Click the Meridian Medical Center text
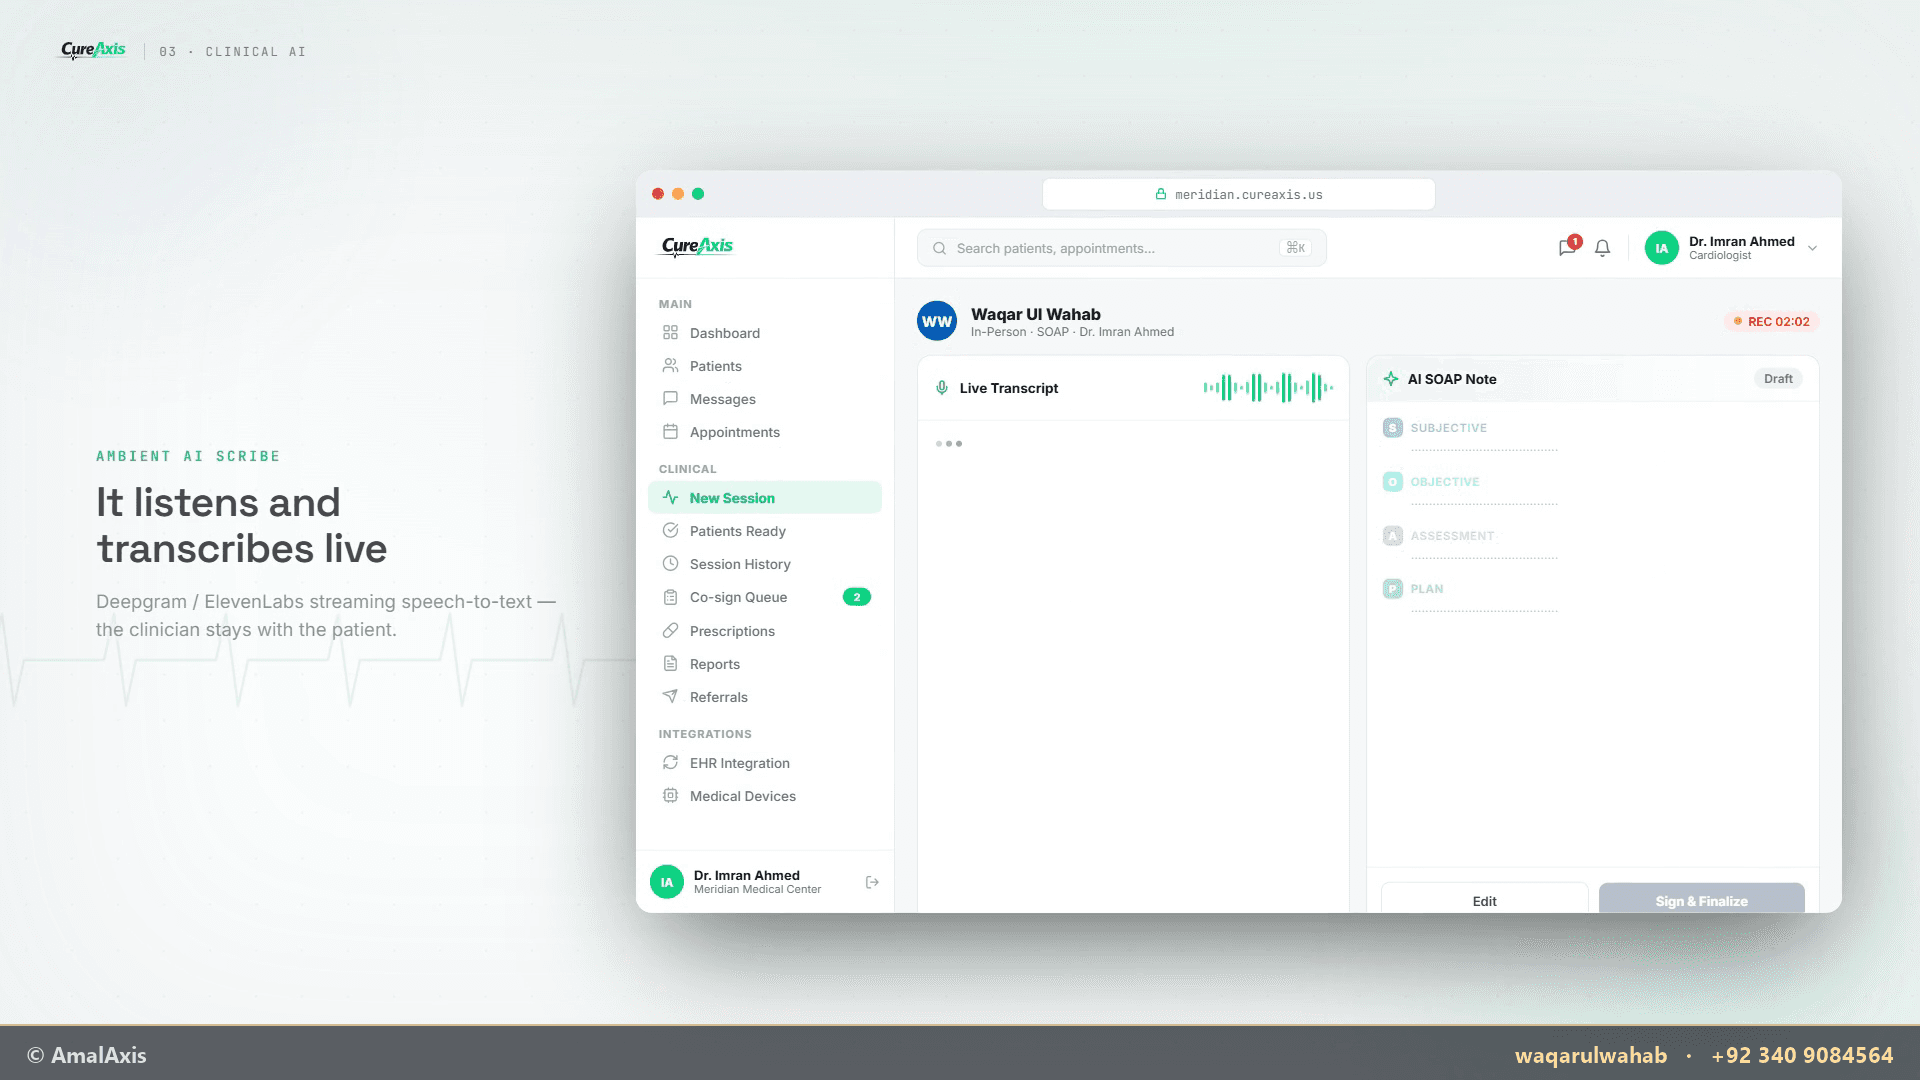Viewport: 1920px width, 1080px height. [x=758, y=890]
